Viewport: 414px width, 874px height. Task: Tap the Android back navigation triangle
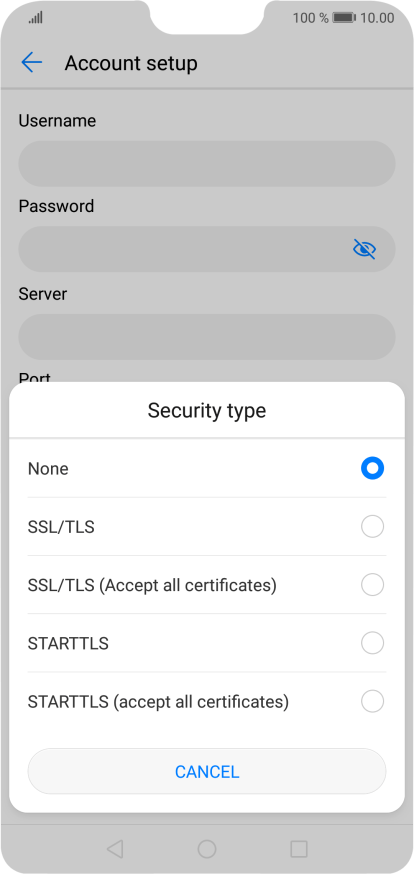coord(115,849)
